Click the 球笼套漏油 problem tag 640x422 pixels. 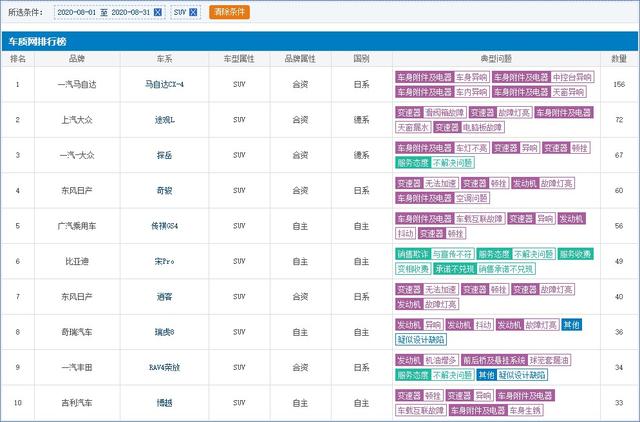point(549,360)
